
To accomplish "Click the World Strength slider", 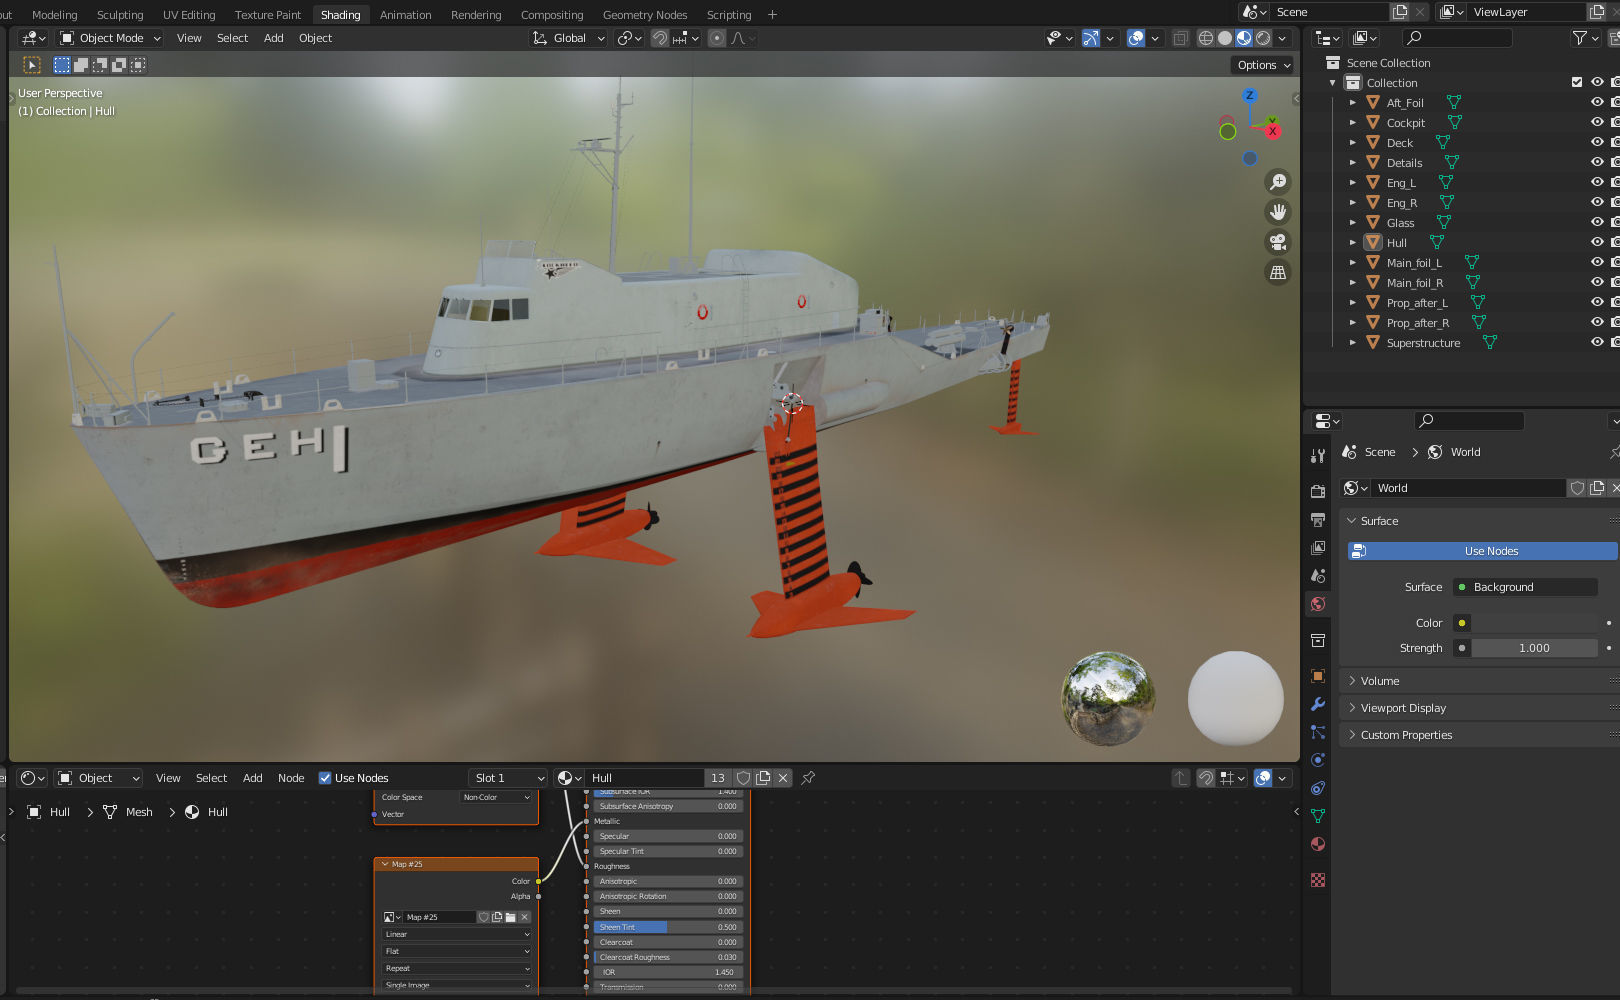I will [x=1534, y=648].
